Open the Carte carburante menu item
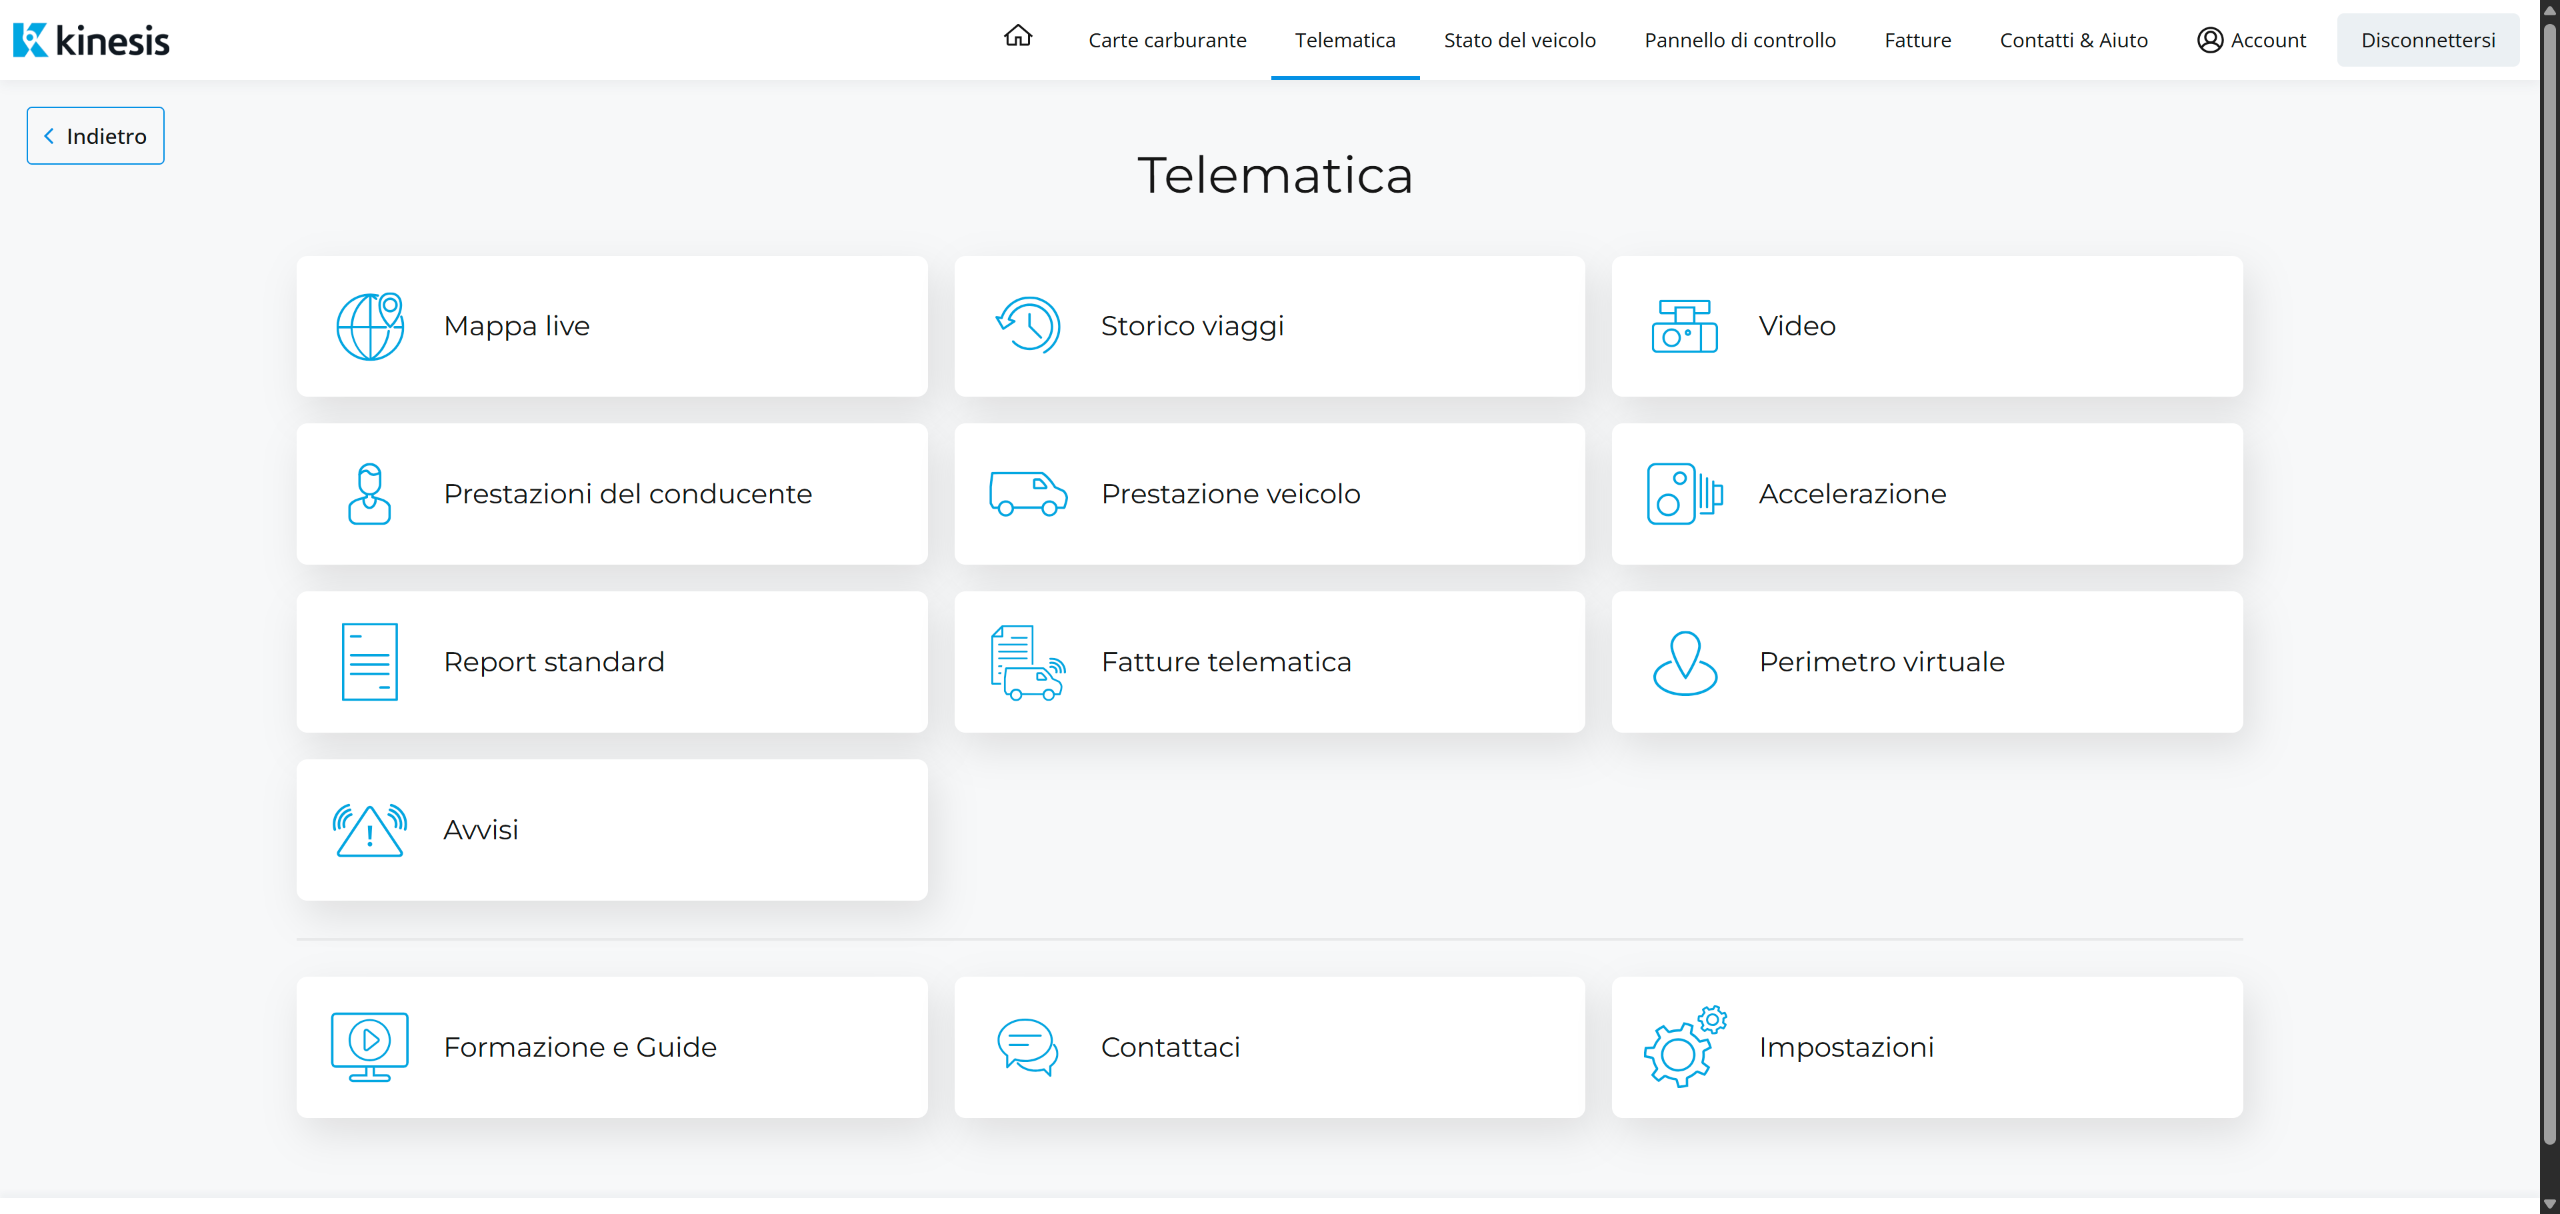This screenshot has width=2560, height=1214. pos(1167,40)
